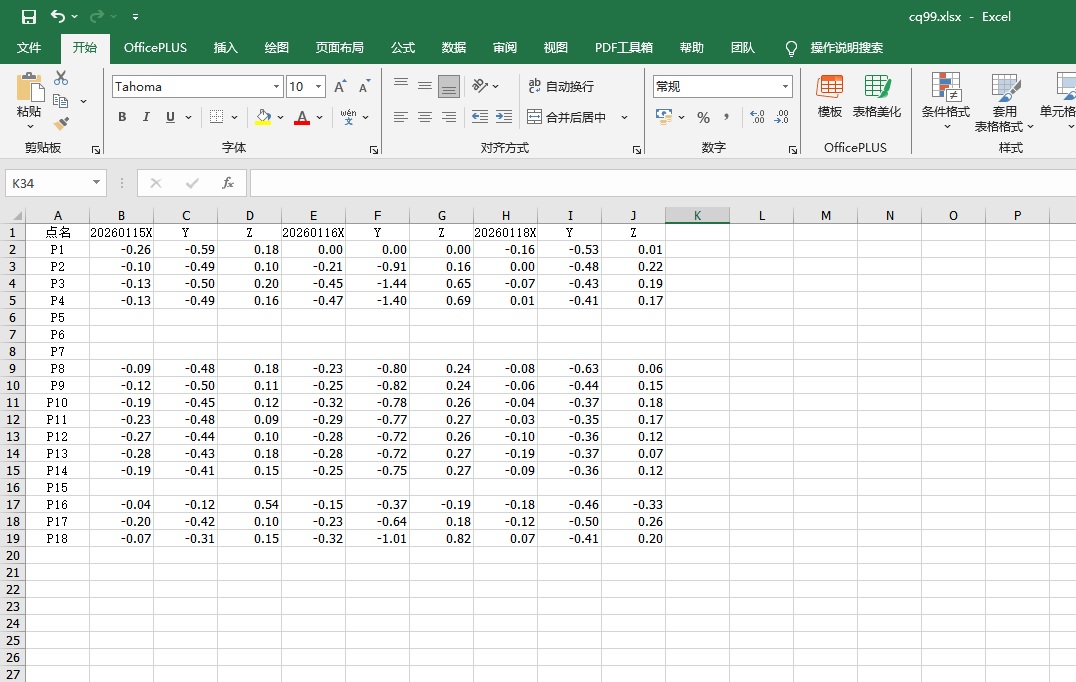Open the 插入 ribbon tab

[226, 48]
